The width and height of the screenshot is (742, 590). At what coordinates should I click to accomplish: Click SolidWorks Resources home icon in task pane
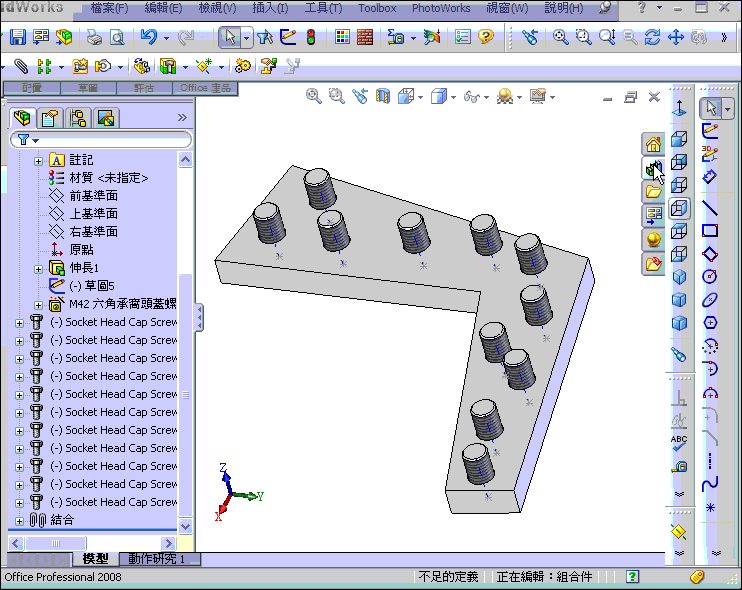(x=654, y=144)
